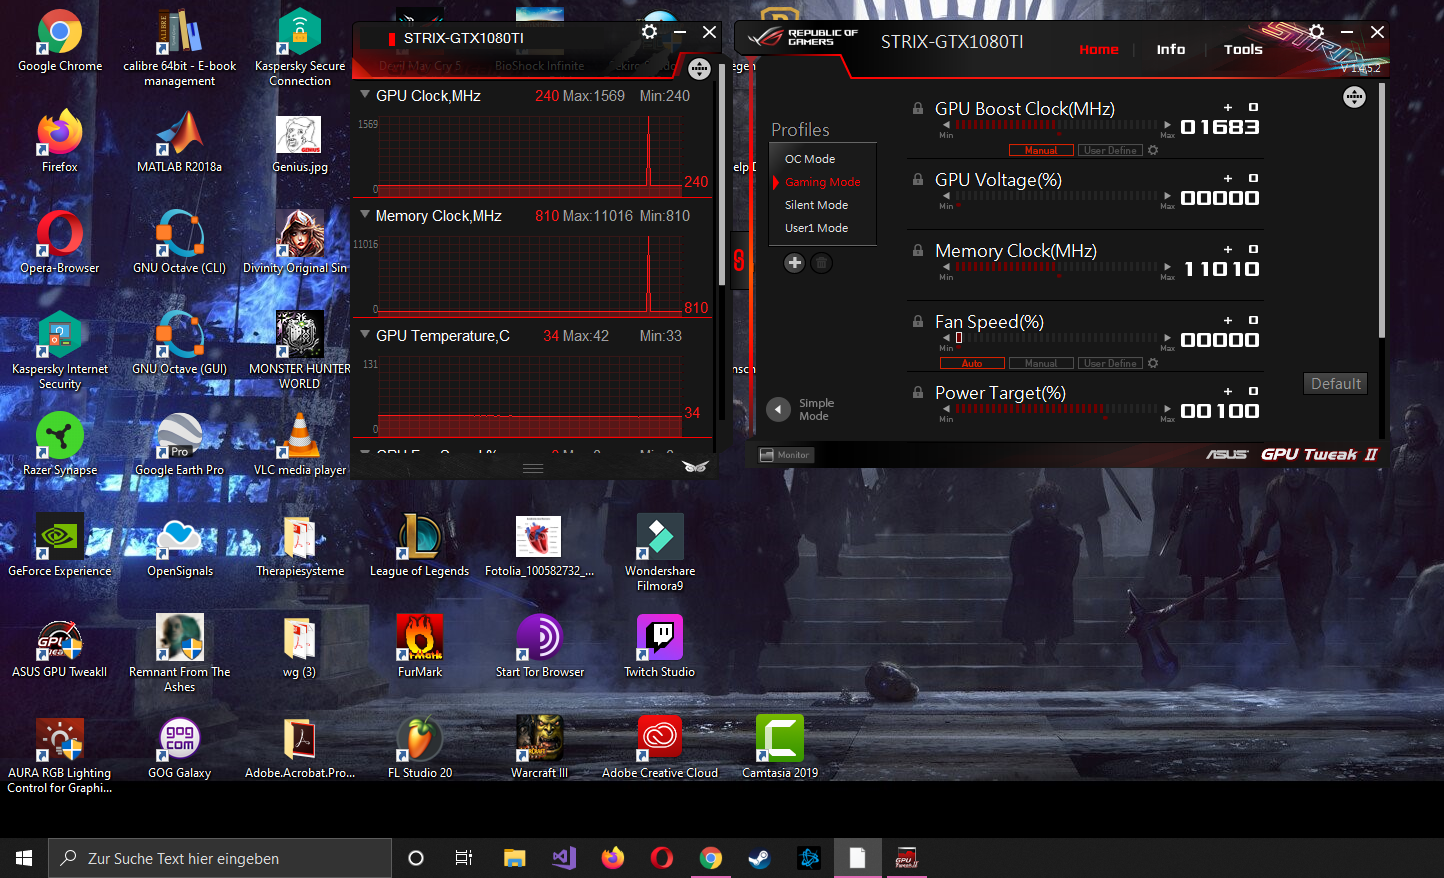This screenshot has height=878, width=1444.
Task: Click the Monitor button
Action: (786, 455)
